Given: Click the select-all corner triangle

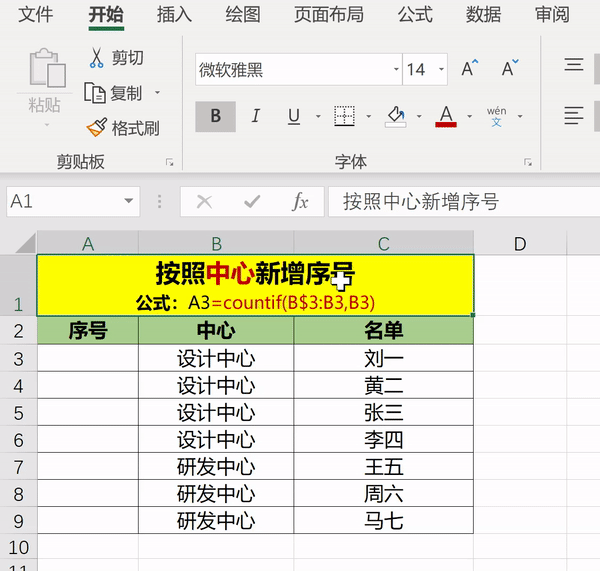Looking at the screenshot, I should coord(26,243).
